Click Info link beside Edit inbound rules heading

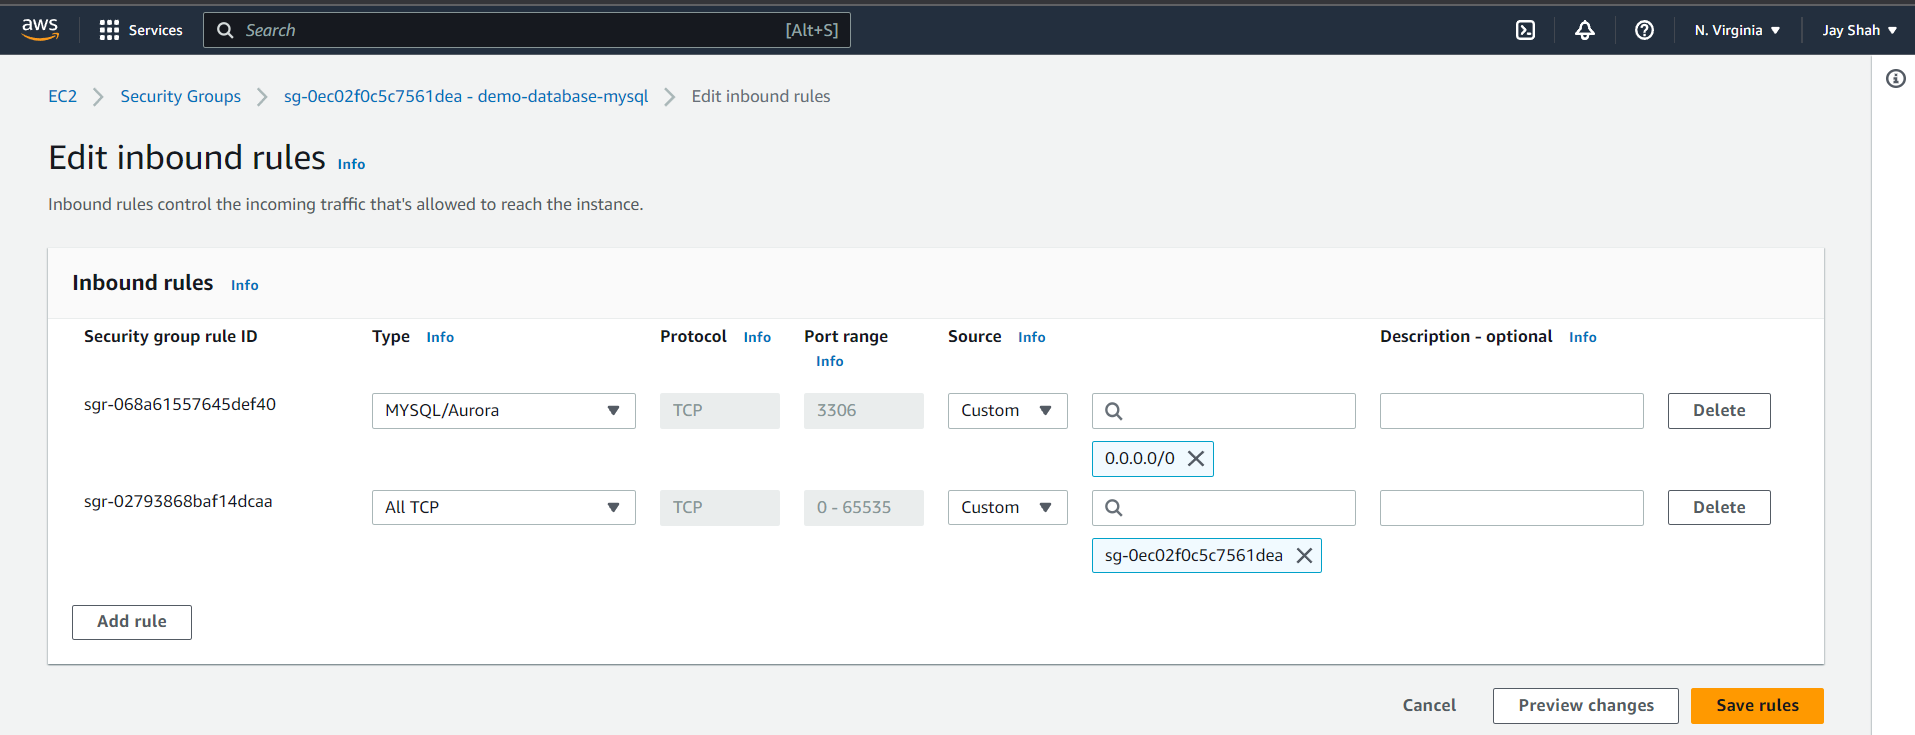coord(351,164)
